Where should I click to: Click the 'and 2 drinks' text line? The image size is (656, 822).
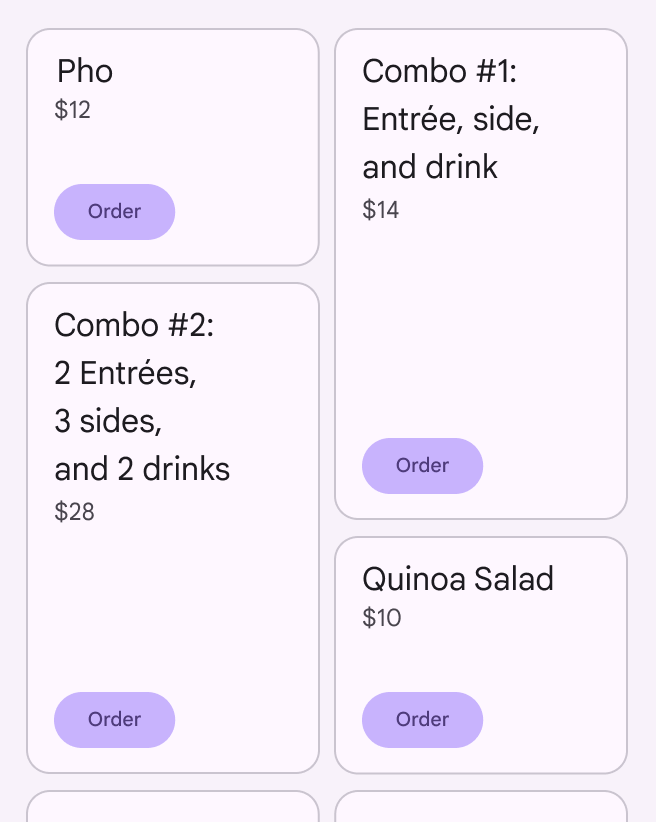point(142,469)
